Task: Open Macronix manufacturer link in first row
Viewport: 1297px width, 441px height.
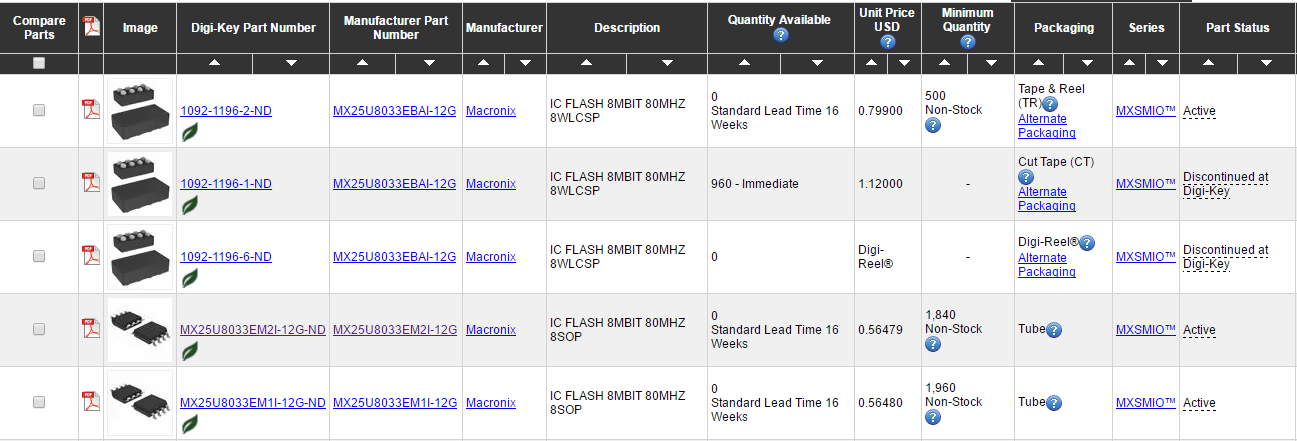Action: 491,111
